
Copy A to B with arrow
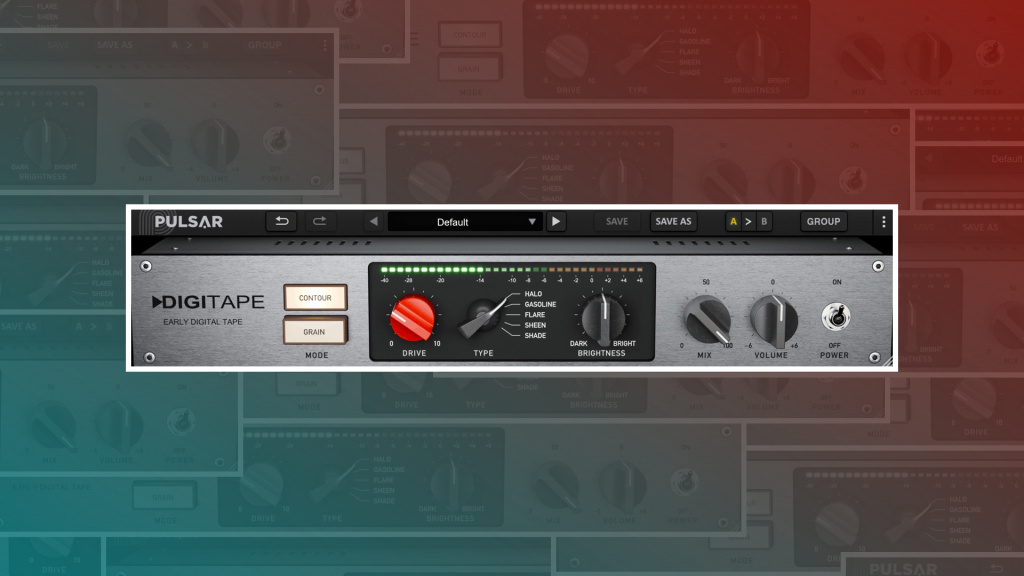pos(748,221)
